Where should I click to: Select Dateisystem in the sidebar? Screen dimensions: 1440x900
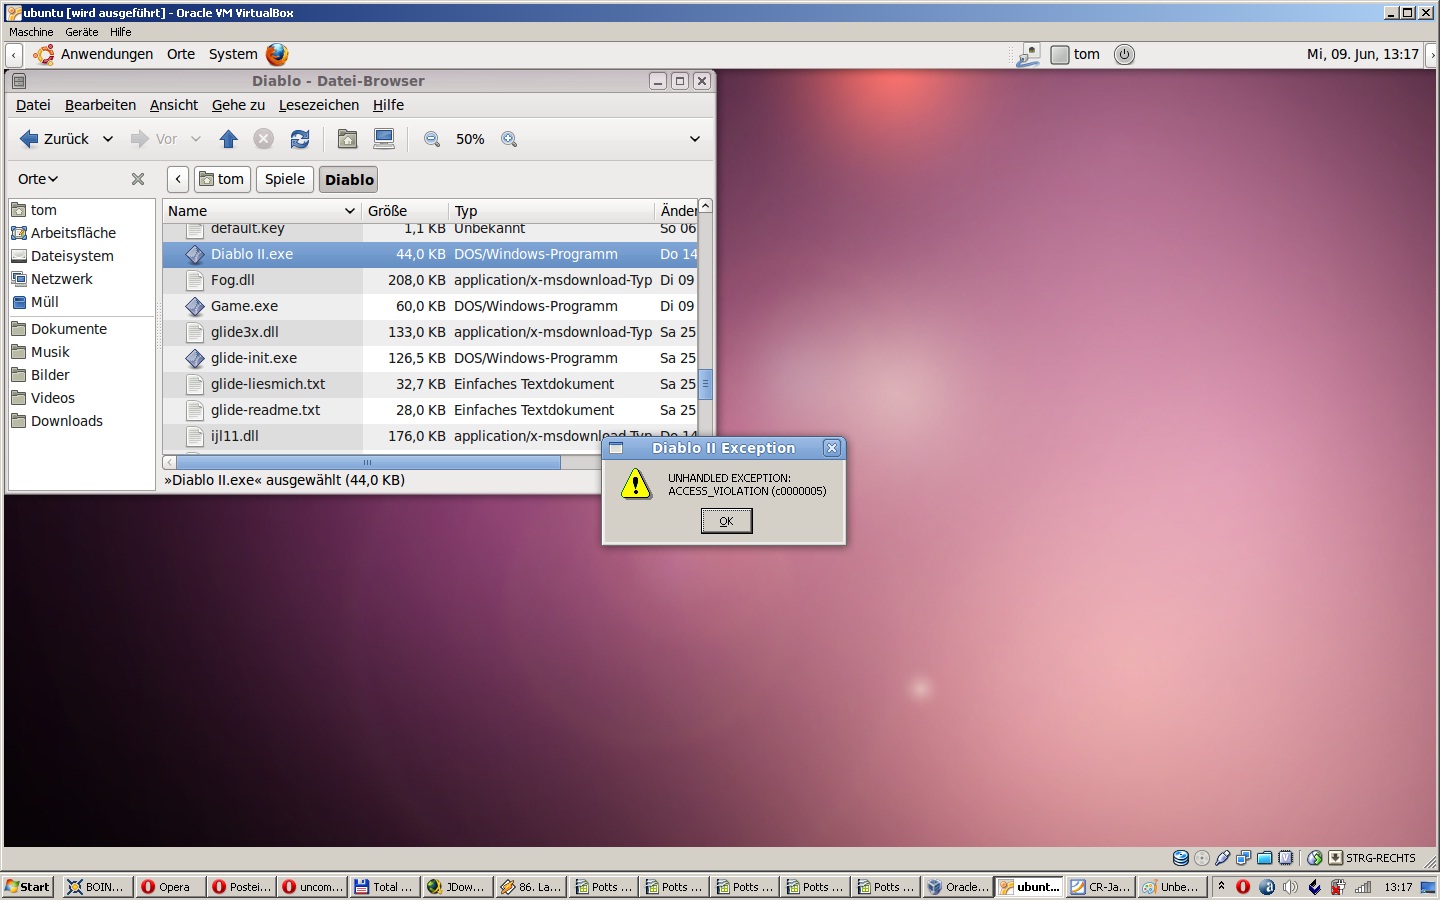click(72, 256)
